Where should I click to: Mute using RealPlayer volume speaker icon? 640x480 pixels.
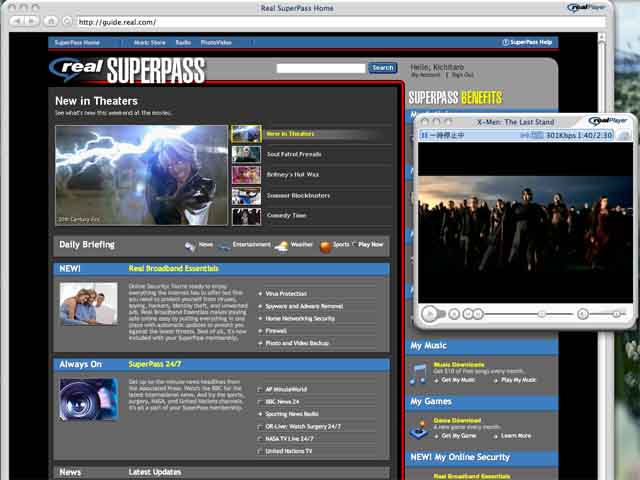[582, 314]
